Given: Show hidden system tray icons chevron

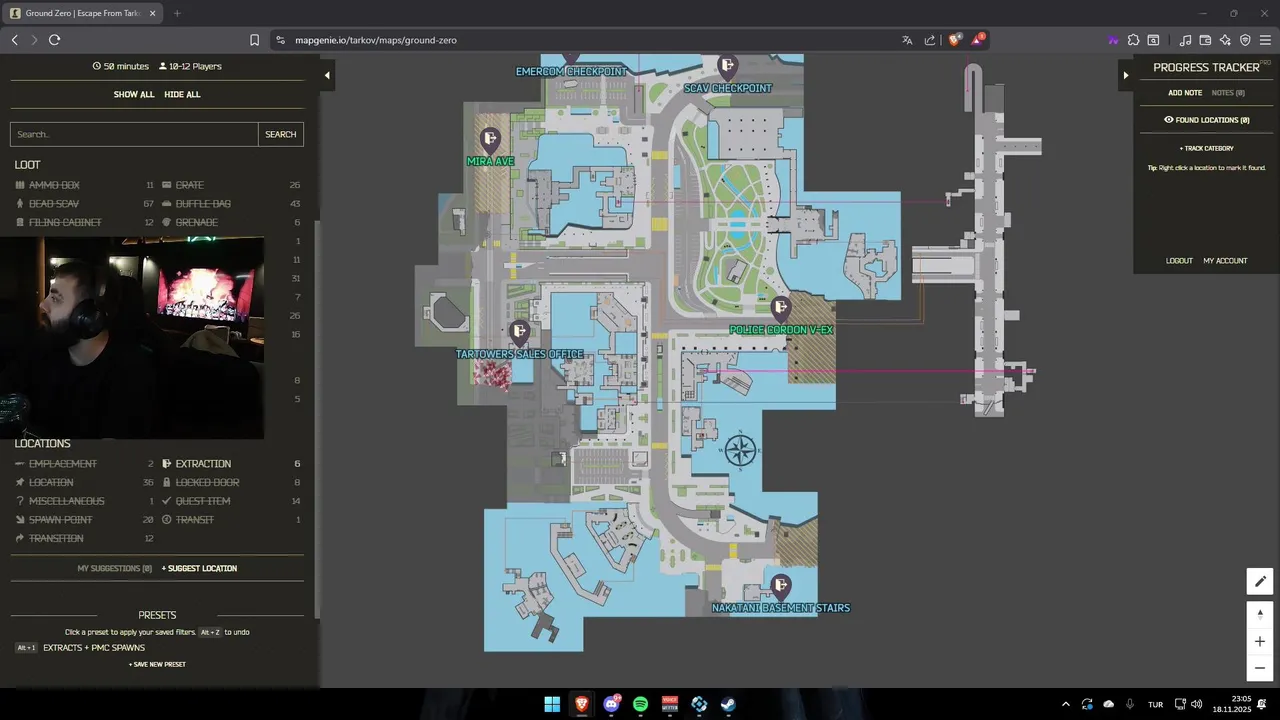Looking at the screenshot, I should point(1065,704).
